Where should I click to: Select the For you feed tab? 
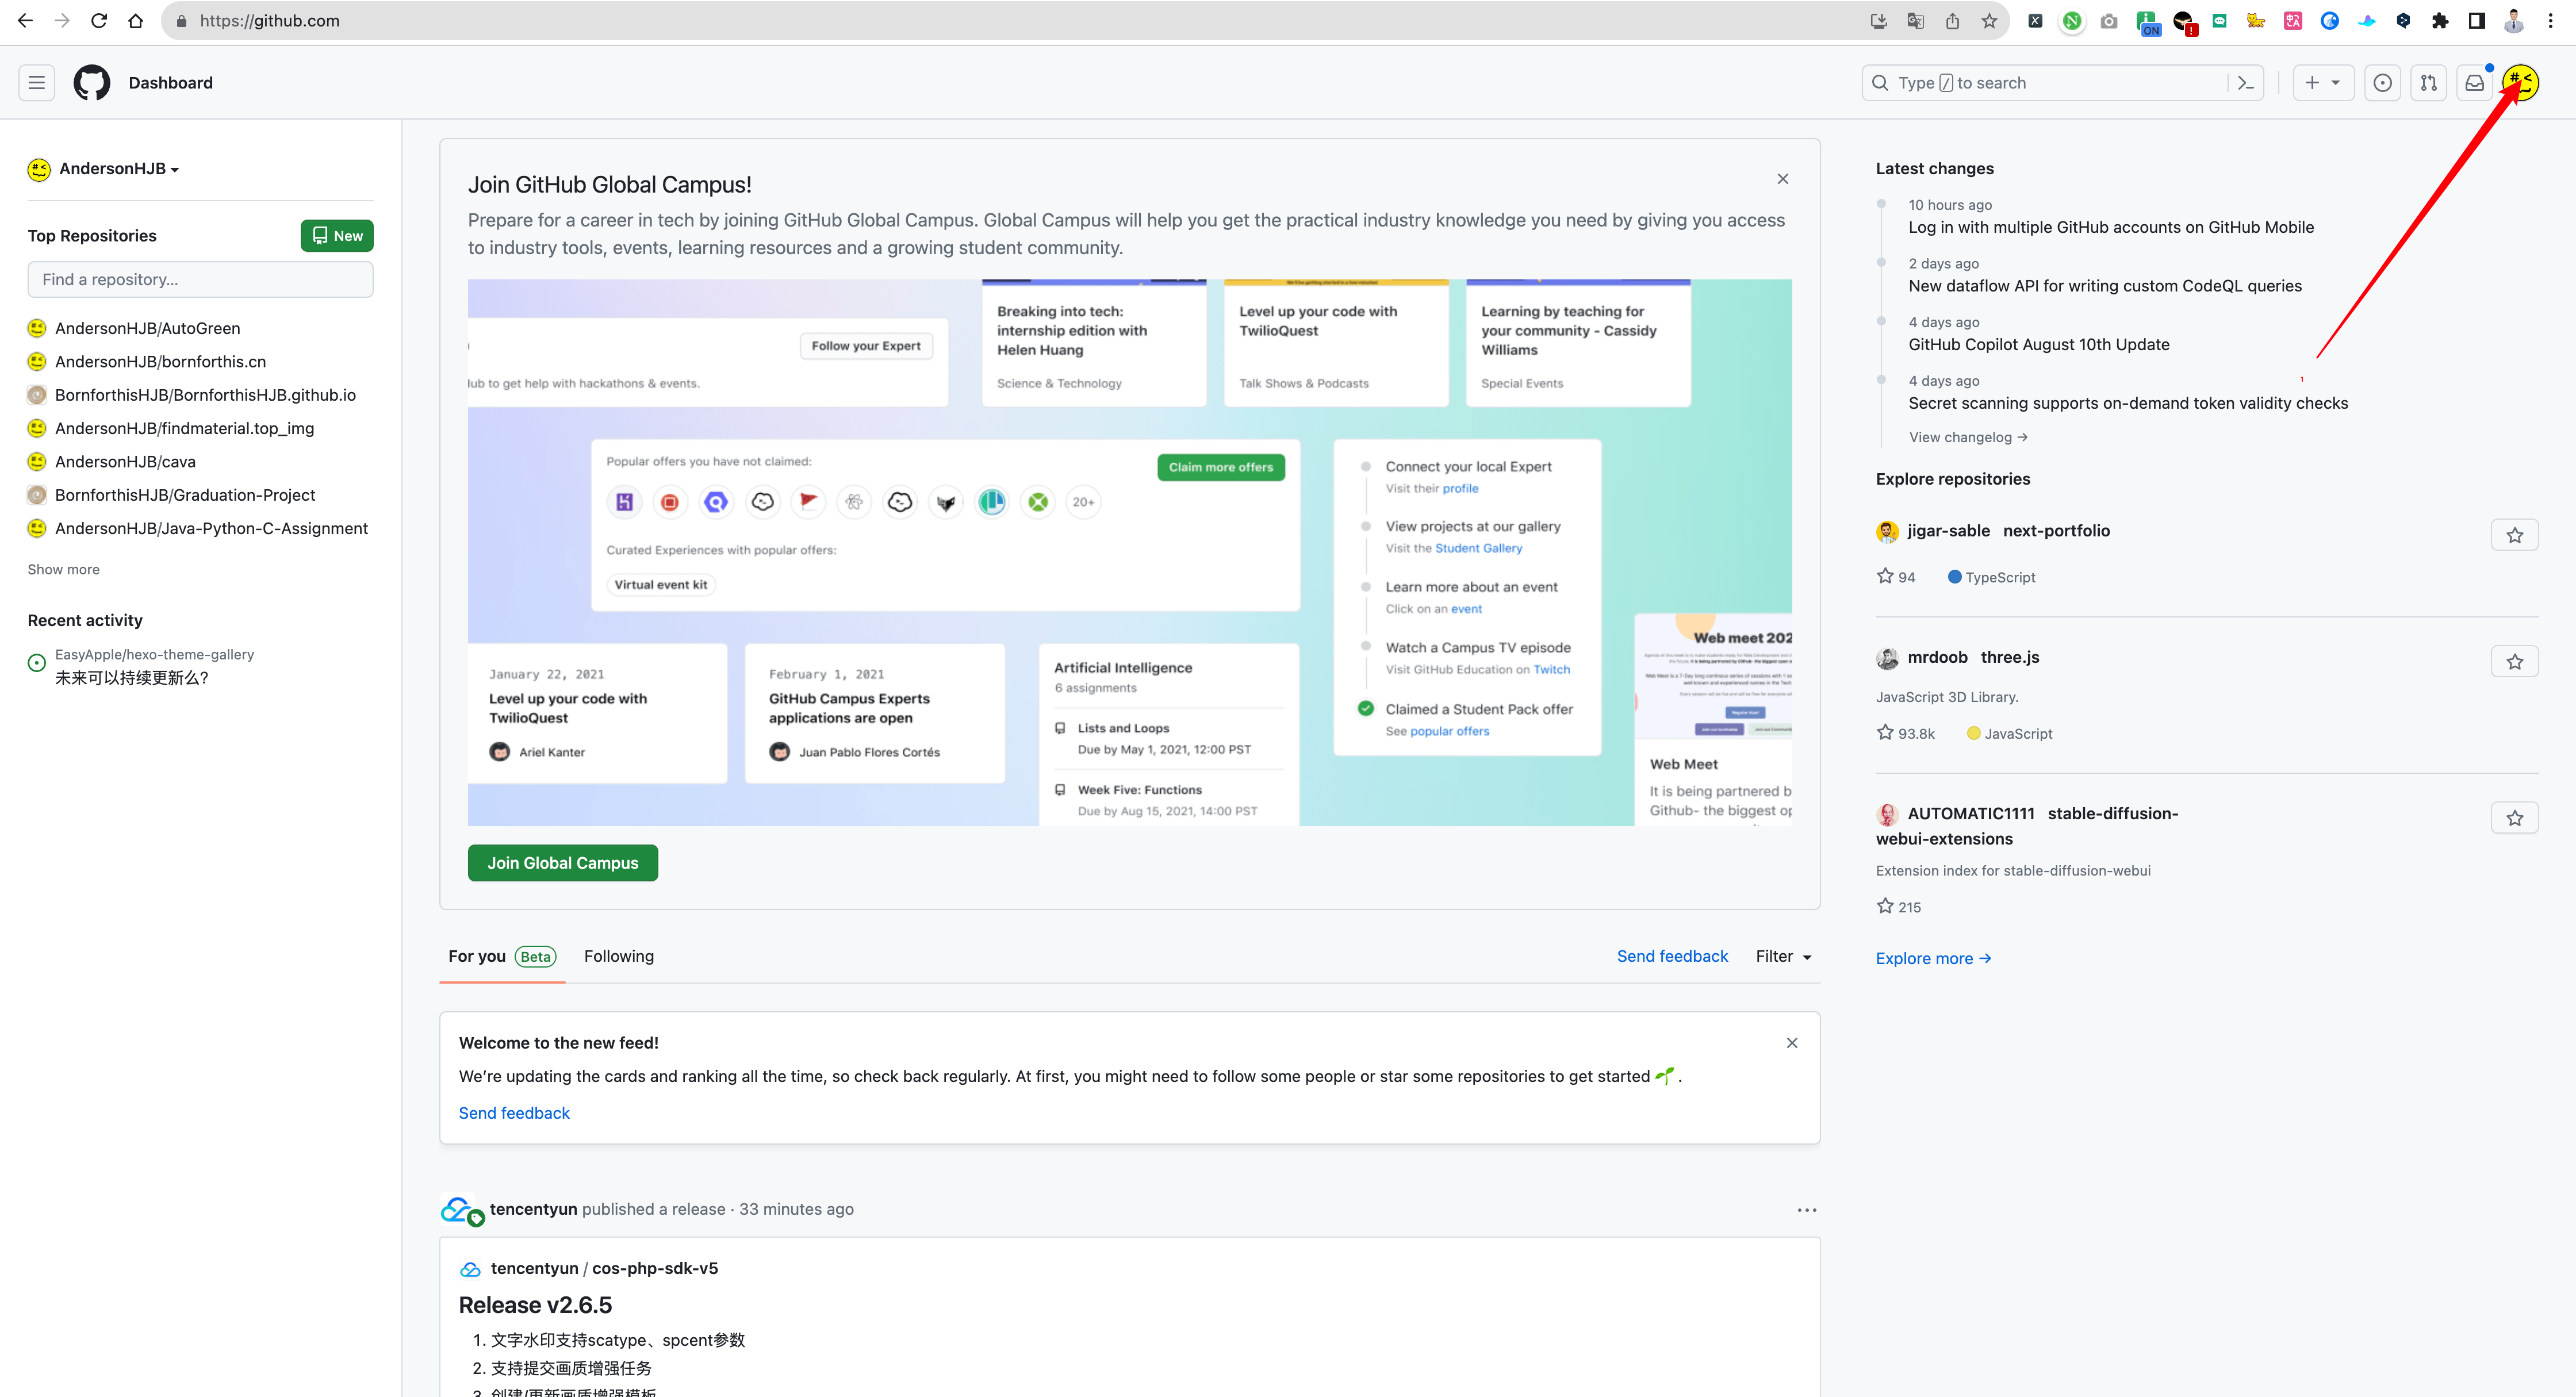[x=502, y=957]
